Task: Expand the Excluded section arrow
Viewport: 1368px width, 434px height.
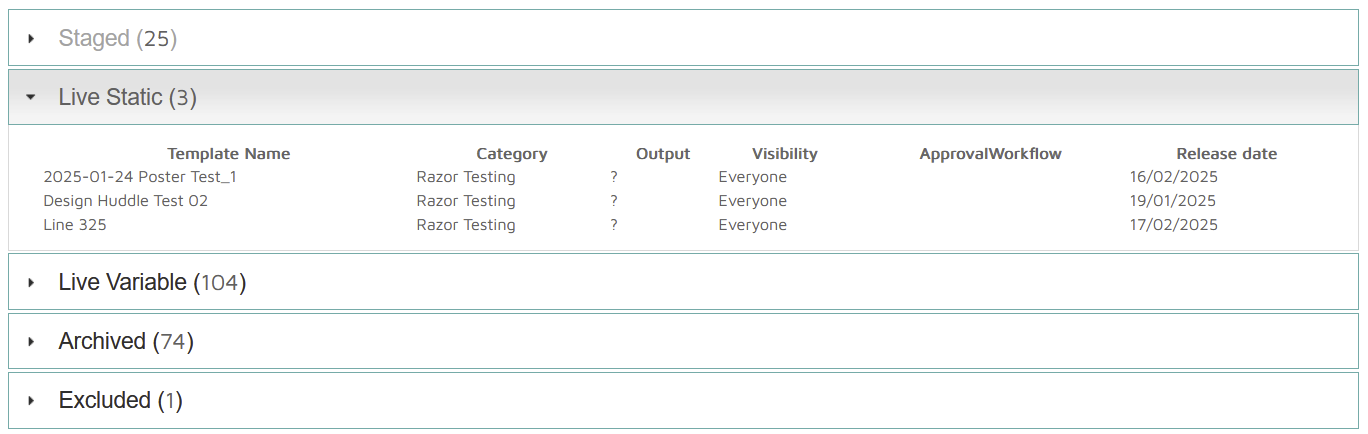Action: tap(31, 401)
